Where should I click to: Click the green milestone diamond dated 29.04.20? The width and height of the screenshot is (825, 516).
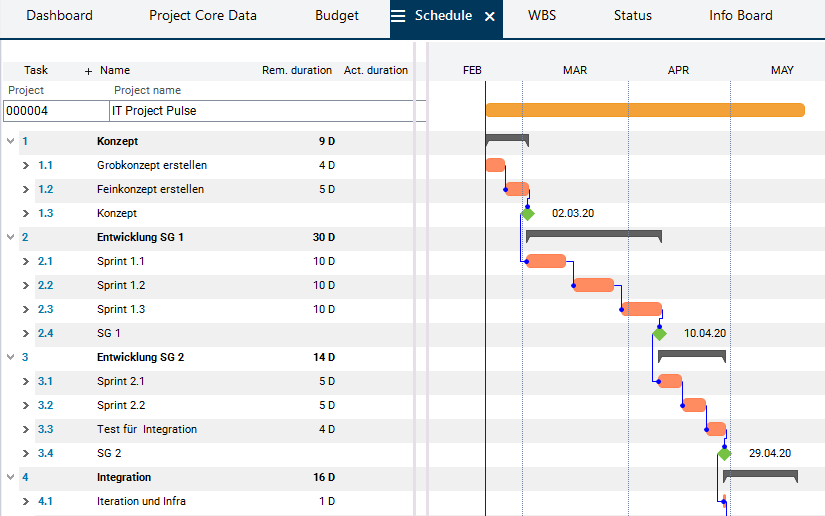click(x=724, y=453)
